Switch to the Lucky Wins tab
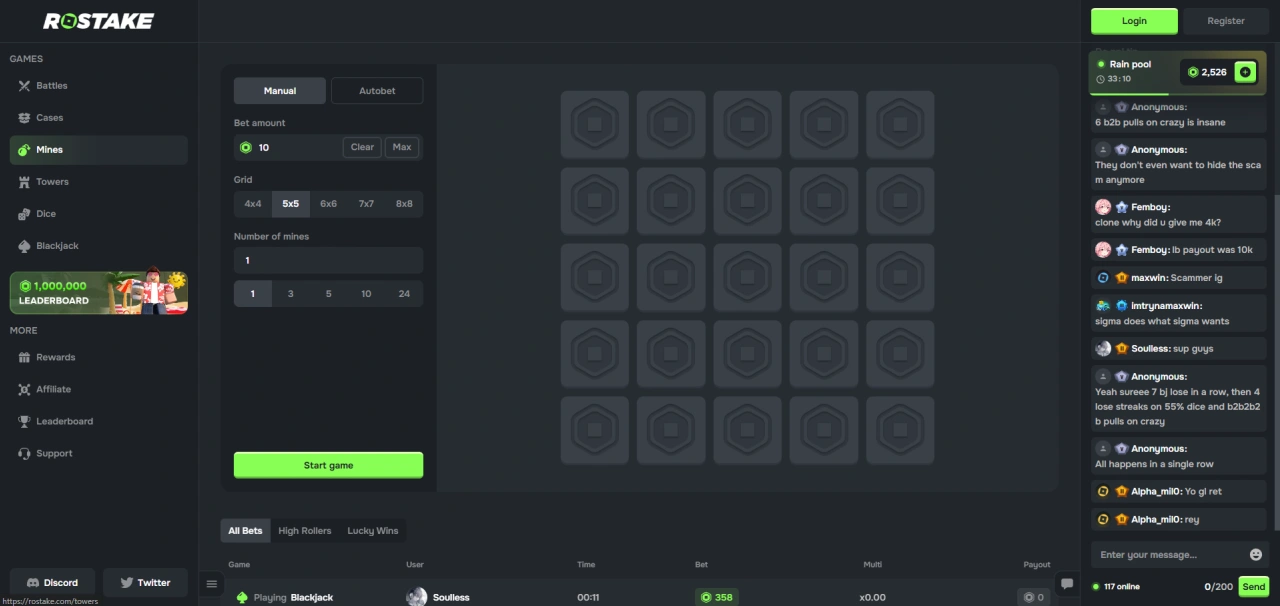The image size is (1280, 606). point(373,531)
